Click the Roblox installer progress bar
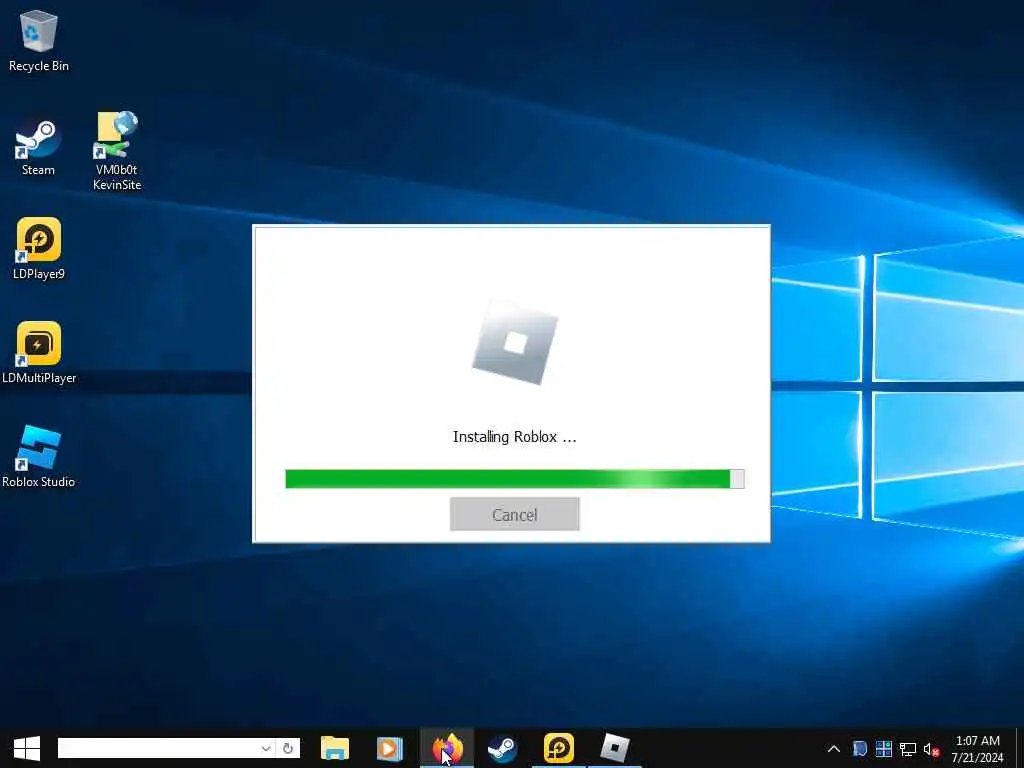 coord(515,479)
